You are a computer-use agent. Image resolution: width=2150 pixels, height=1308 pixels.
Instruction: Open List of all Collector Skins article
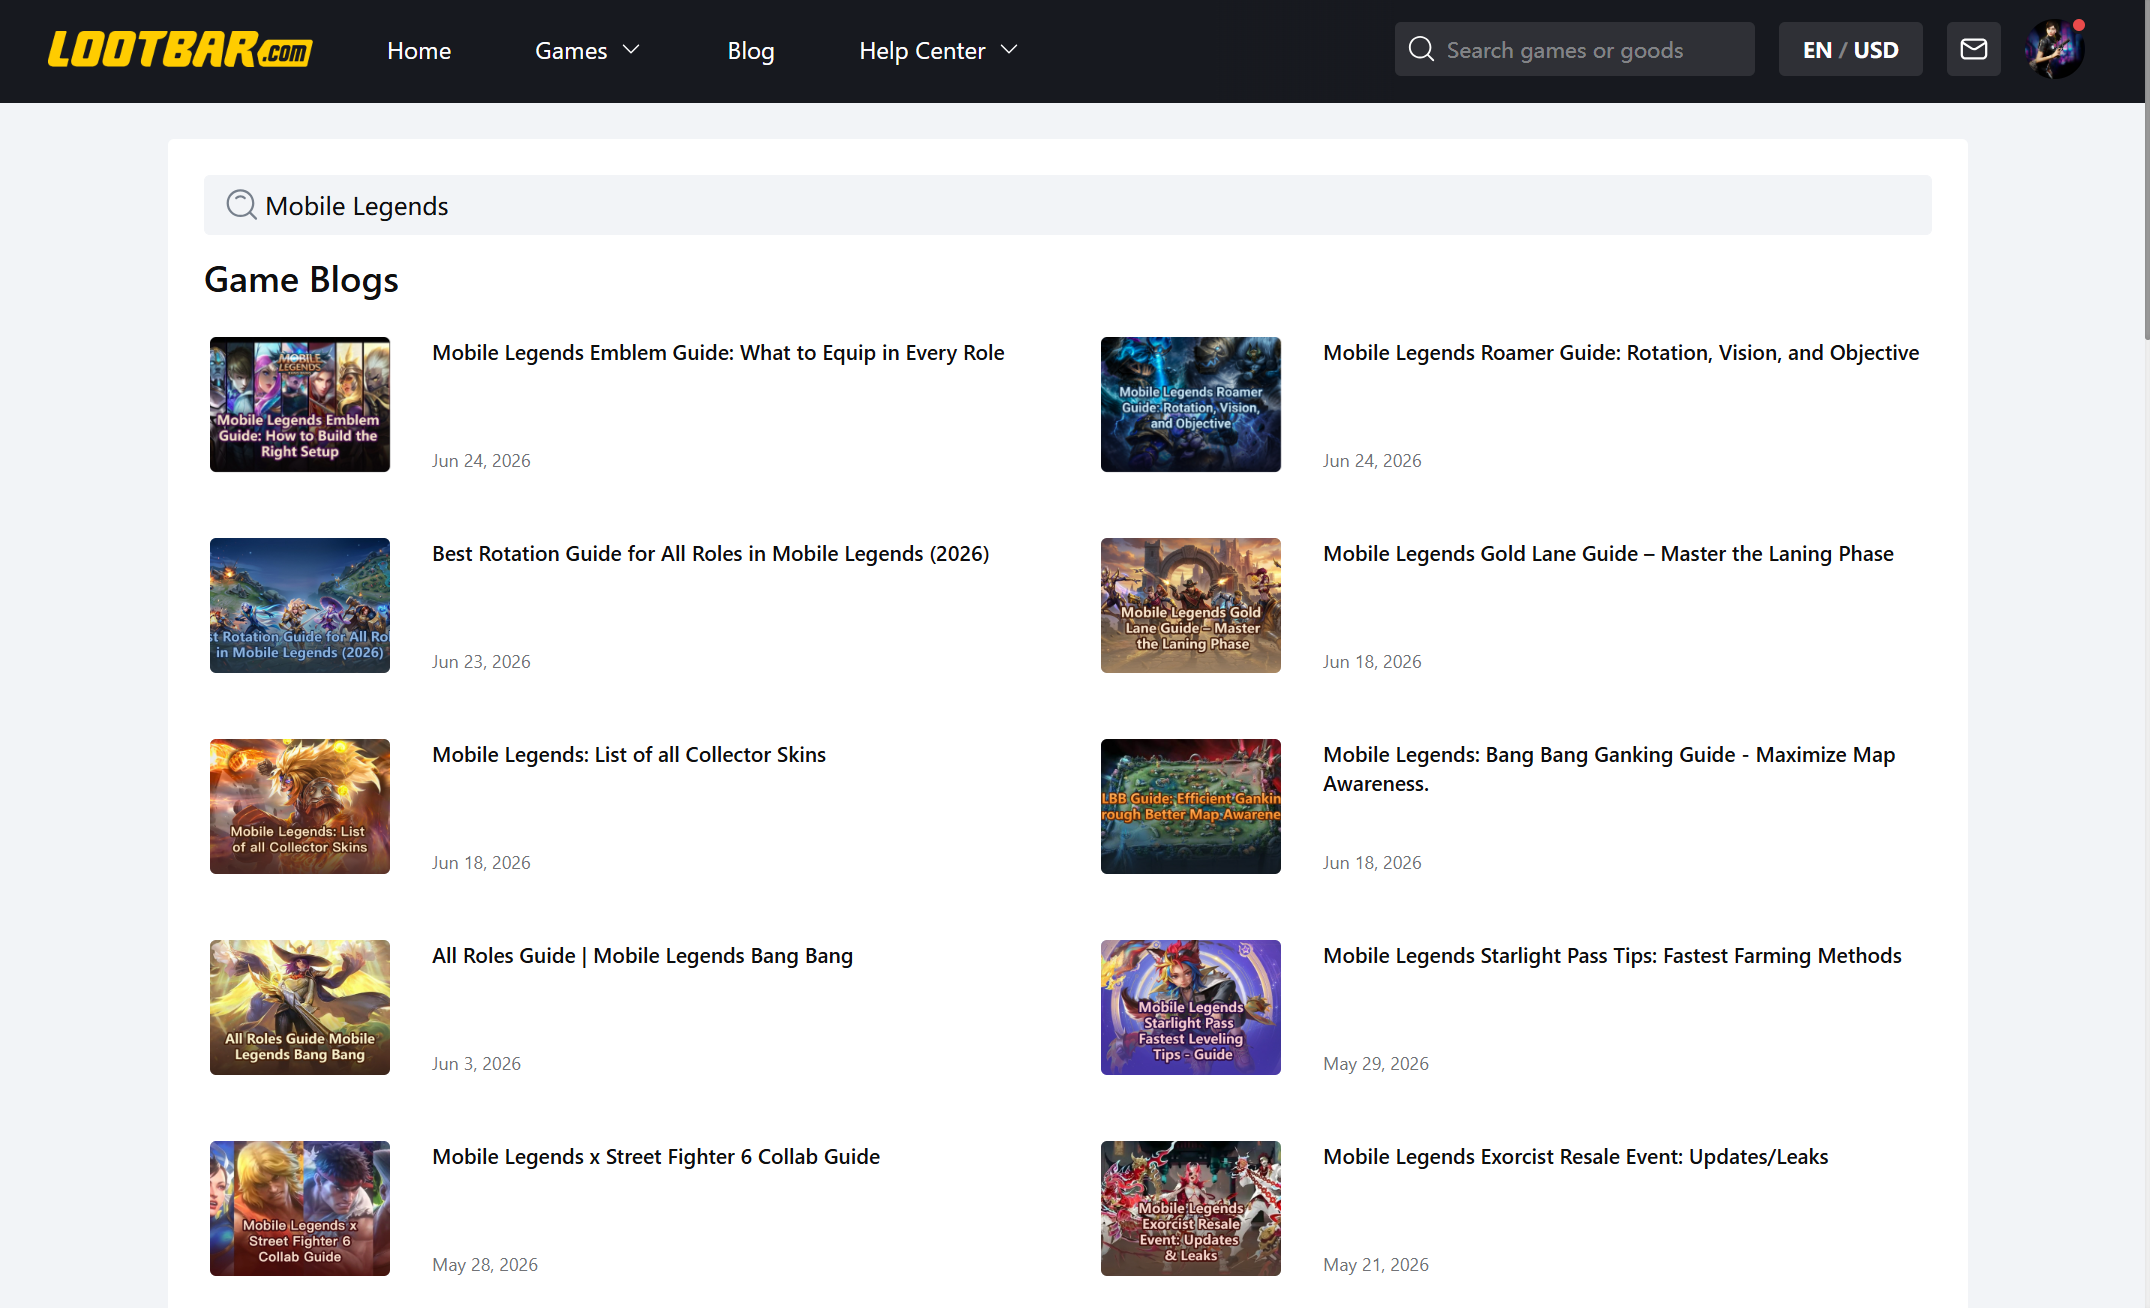coord(629,755)
